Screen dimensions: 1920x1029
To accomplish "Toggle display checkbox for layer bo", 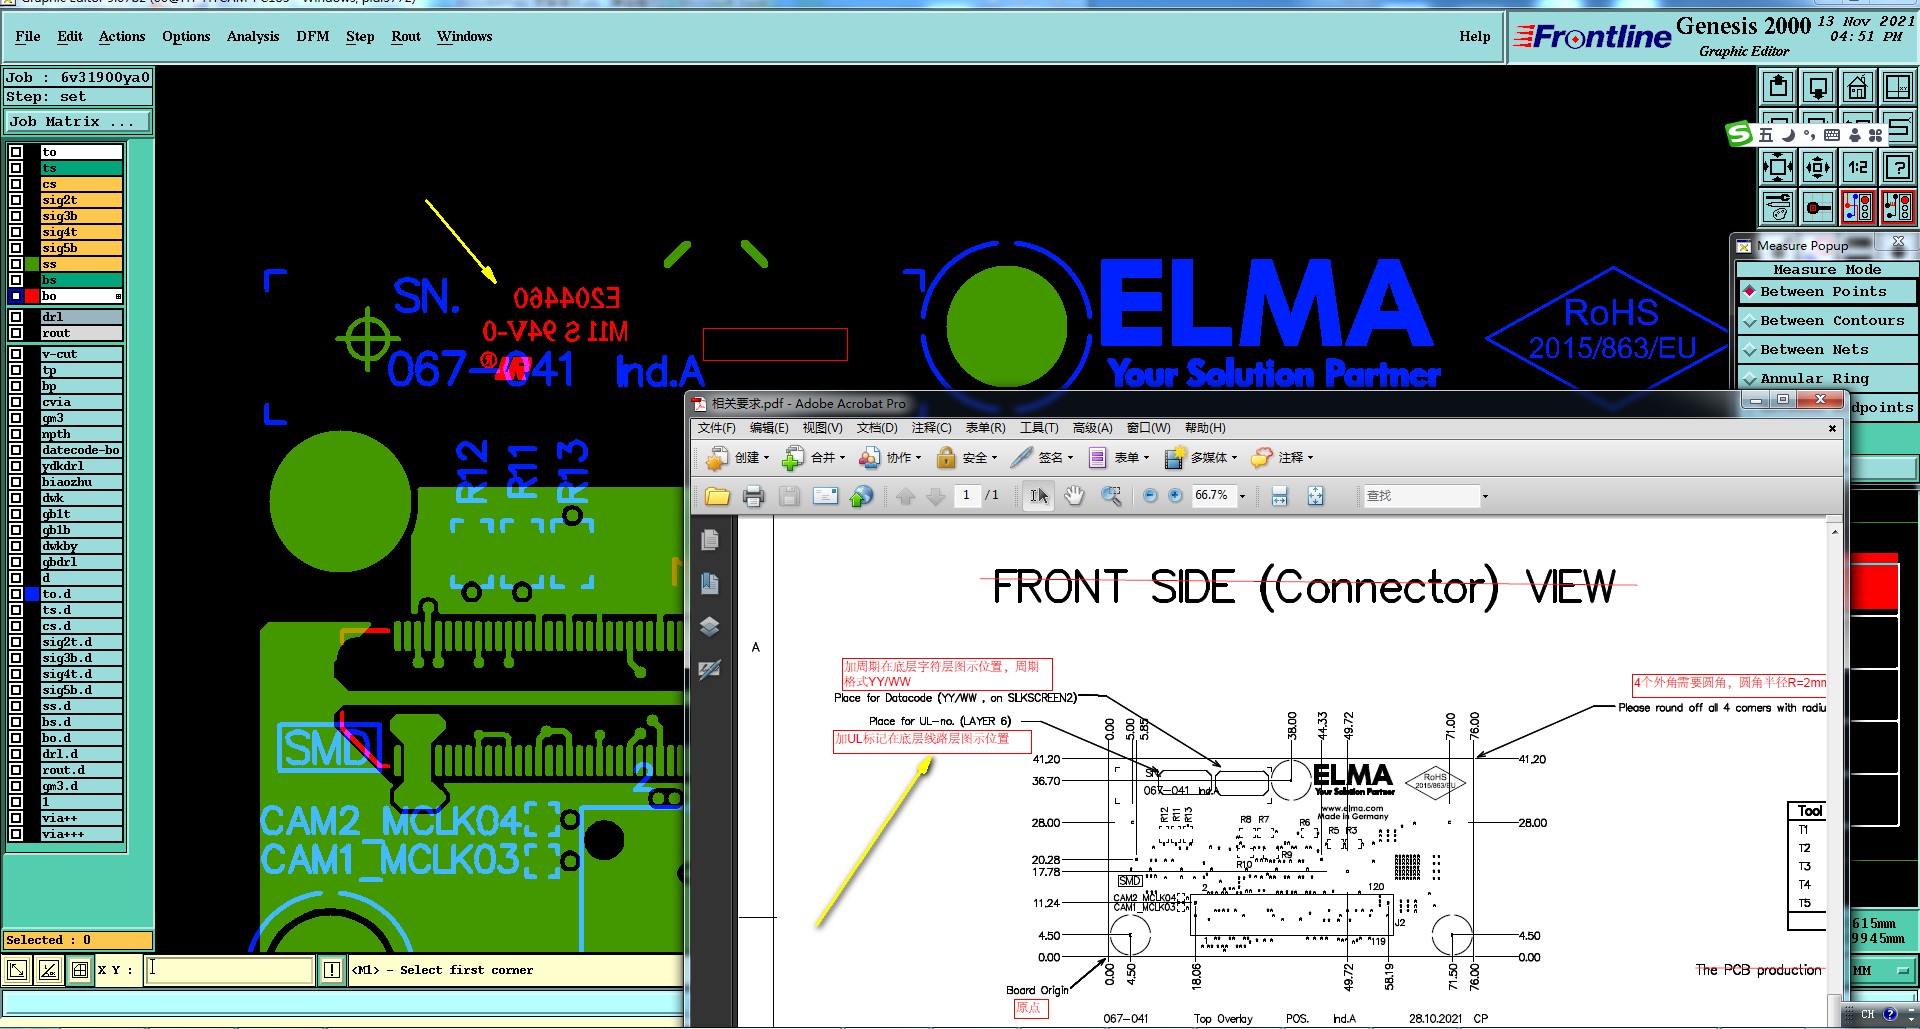I will (x=16, y=296).
